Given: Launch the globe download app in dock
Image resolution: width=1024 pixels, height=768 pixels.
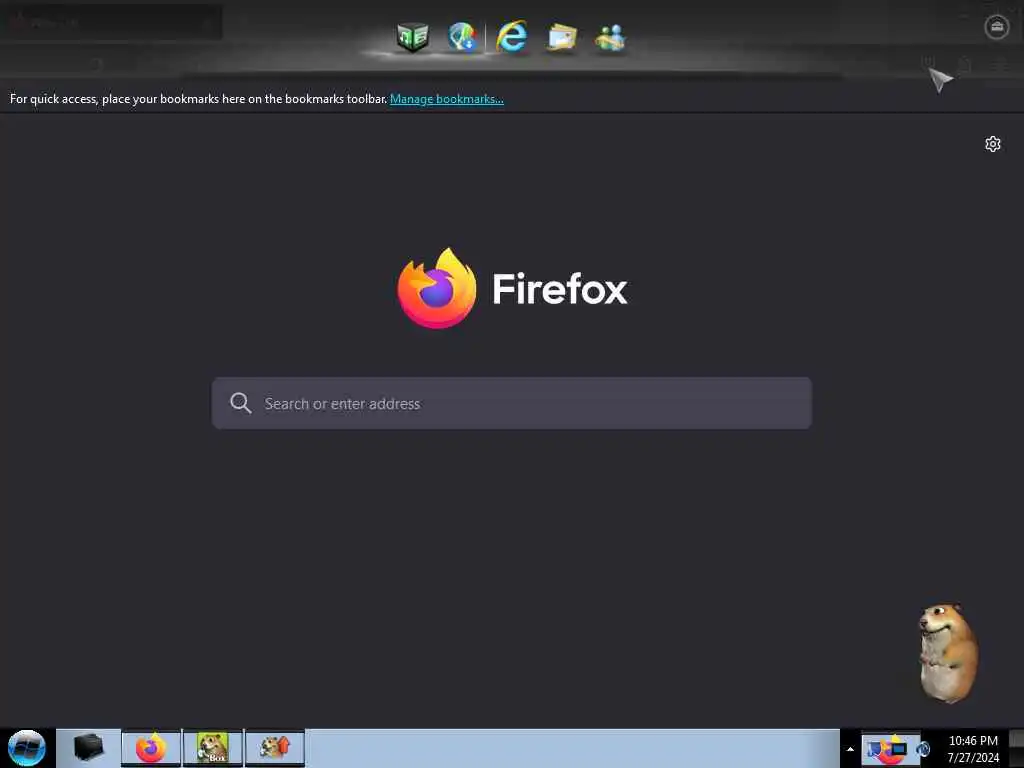Looking at the screenshot, I should [x=463, y=37].
